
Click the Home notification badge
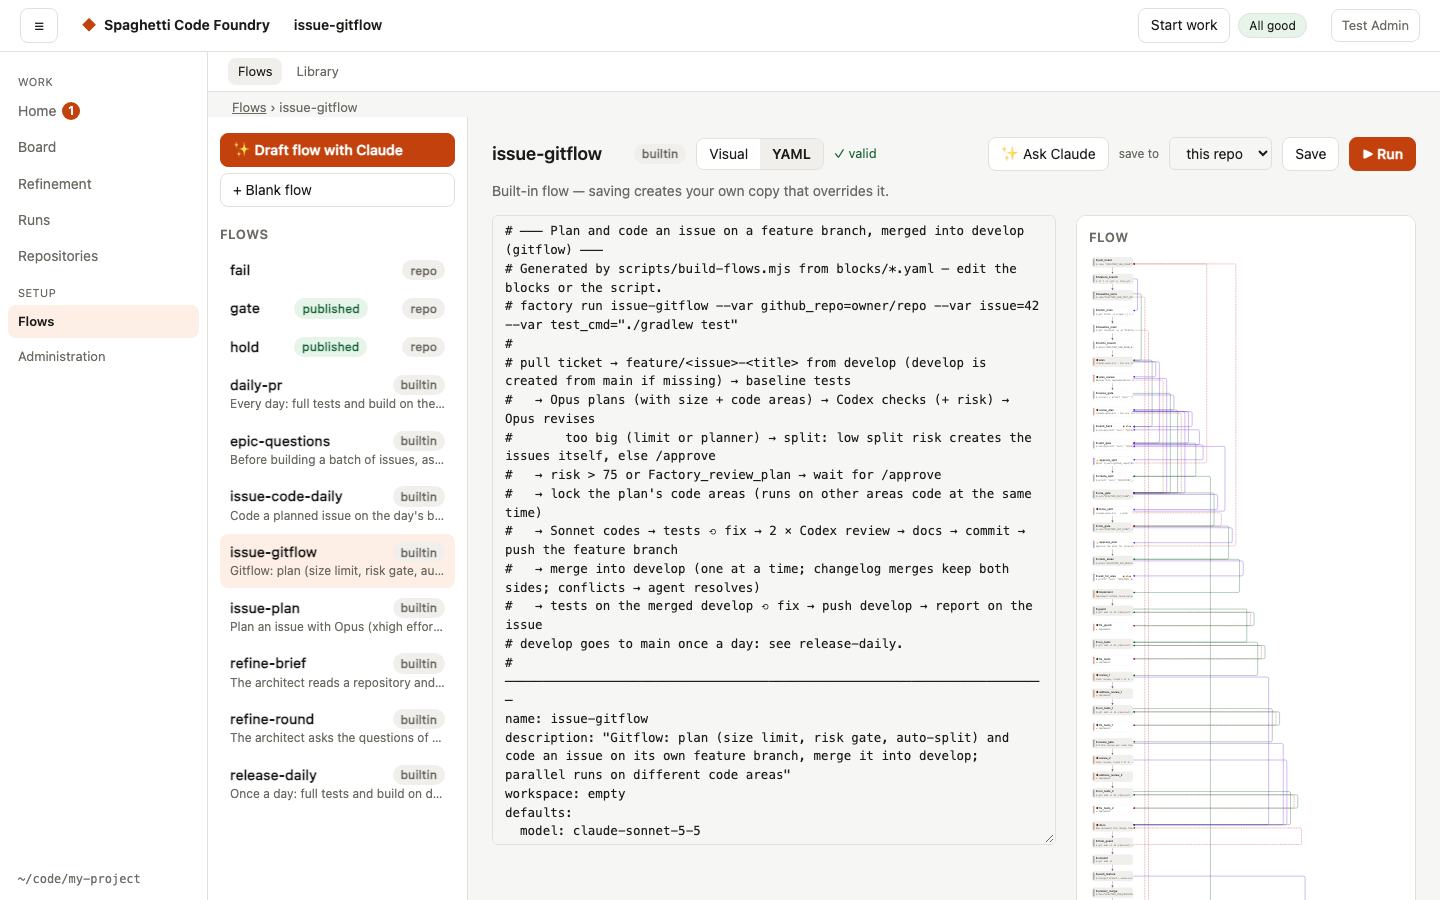71,111
